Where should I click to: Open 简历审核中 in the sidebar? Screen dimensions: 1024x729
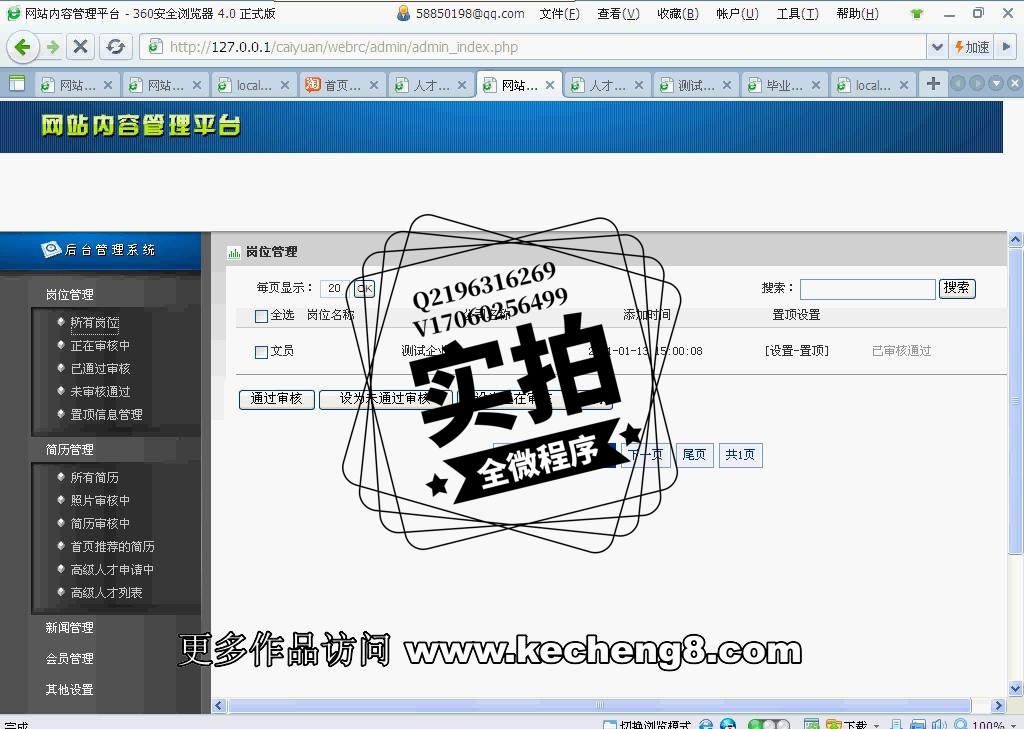click(x=100, y=523)
